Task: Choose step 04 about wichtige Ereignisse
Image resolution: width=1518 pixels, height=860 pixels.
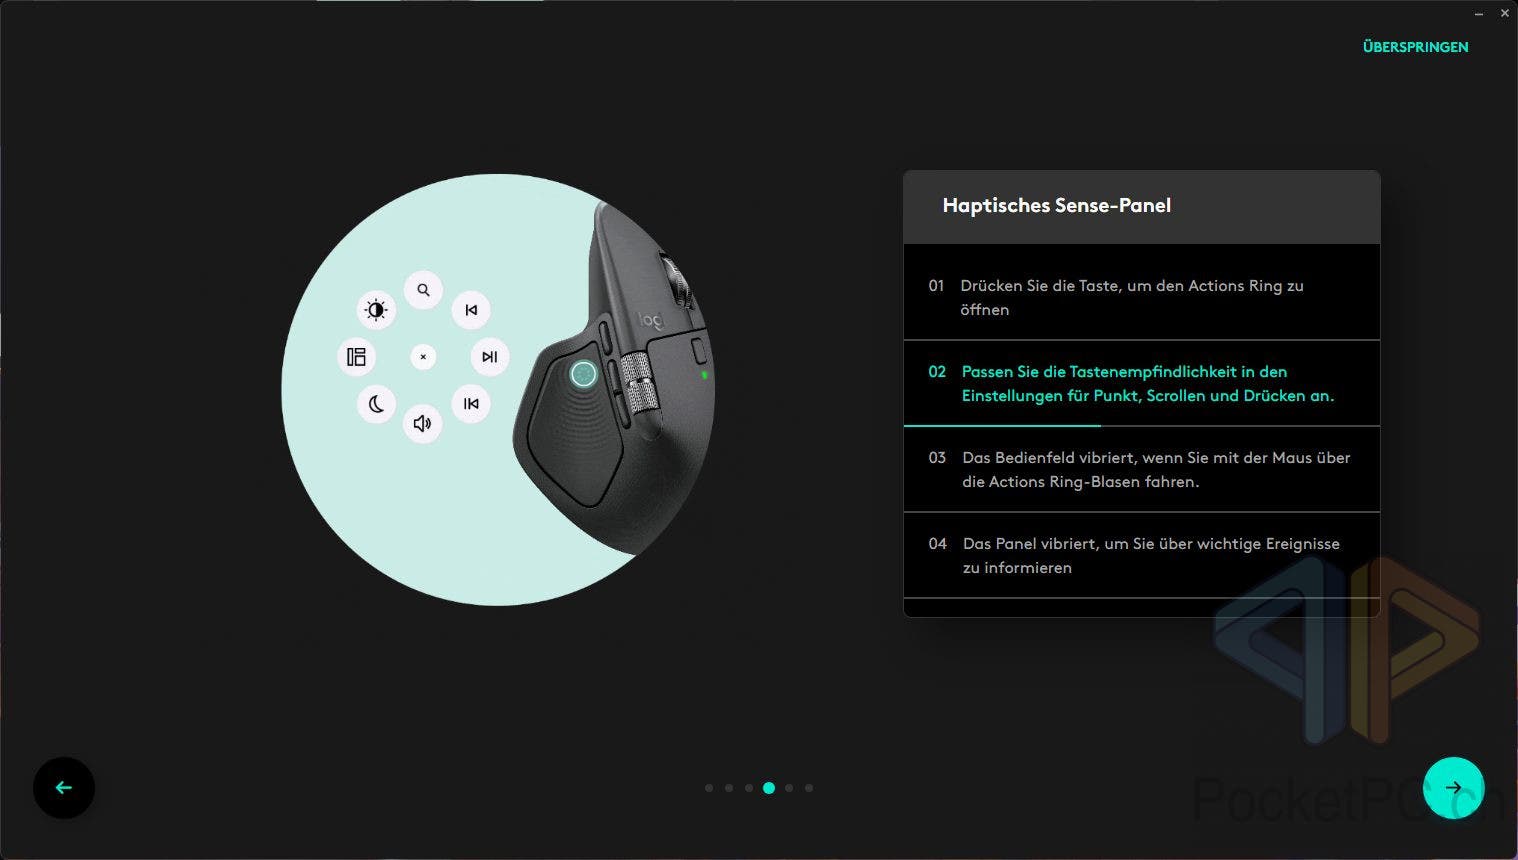Action: tap(1141, 555)
